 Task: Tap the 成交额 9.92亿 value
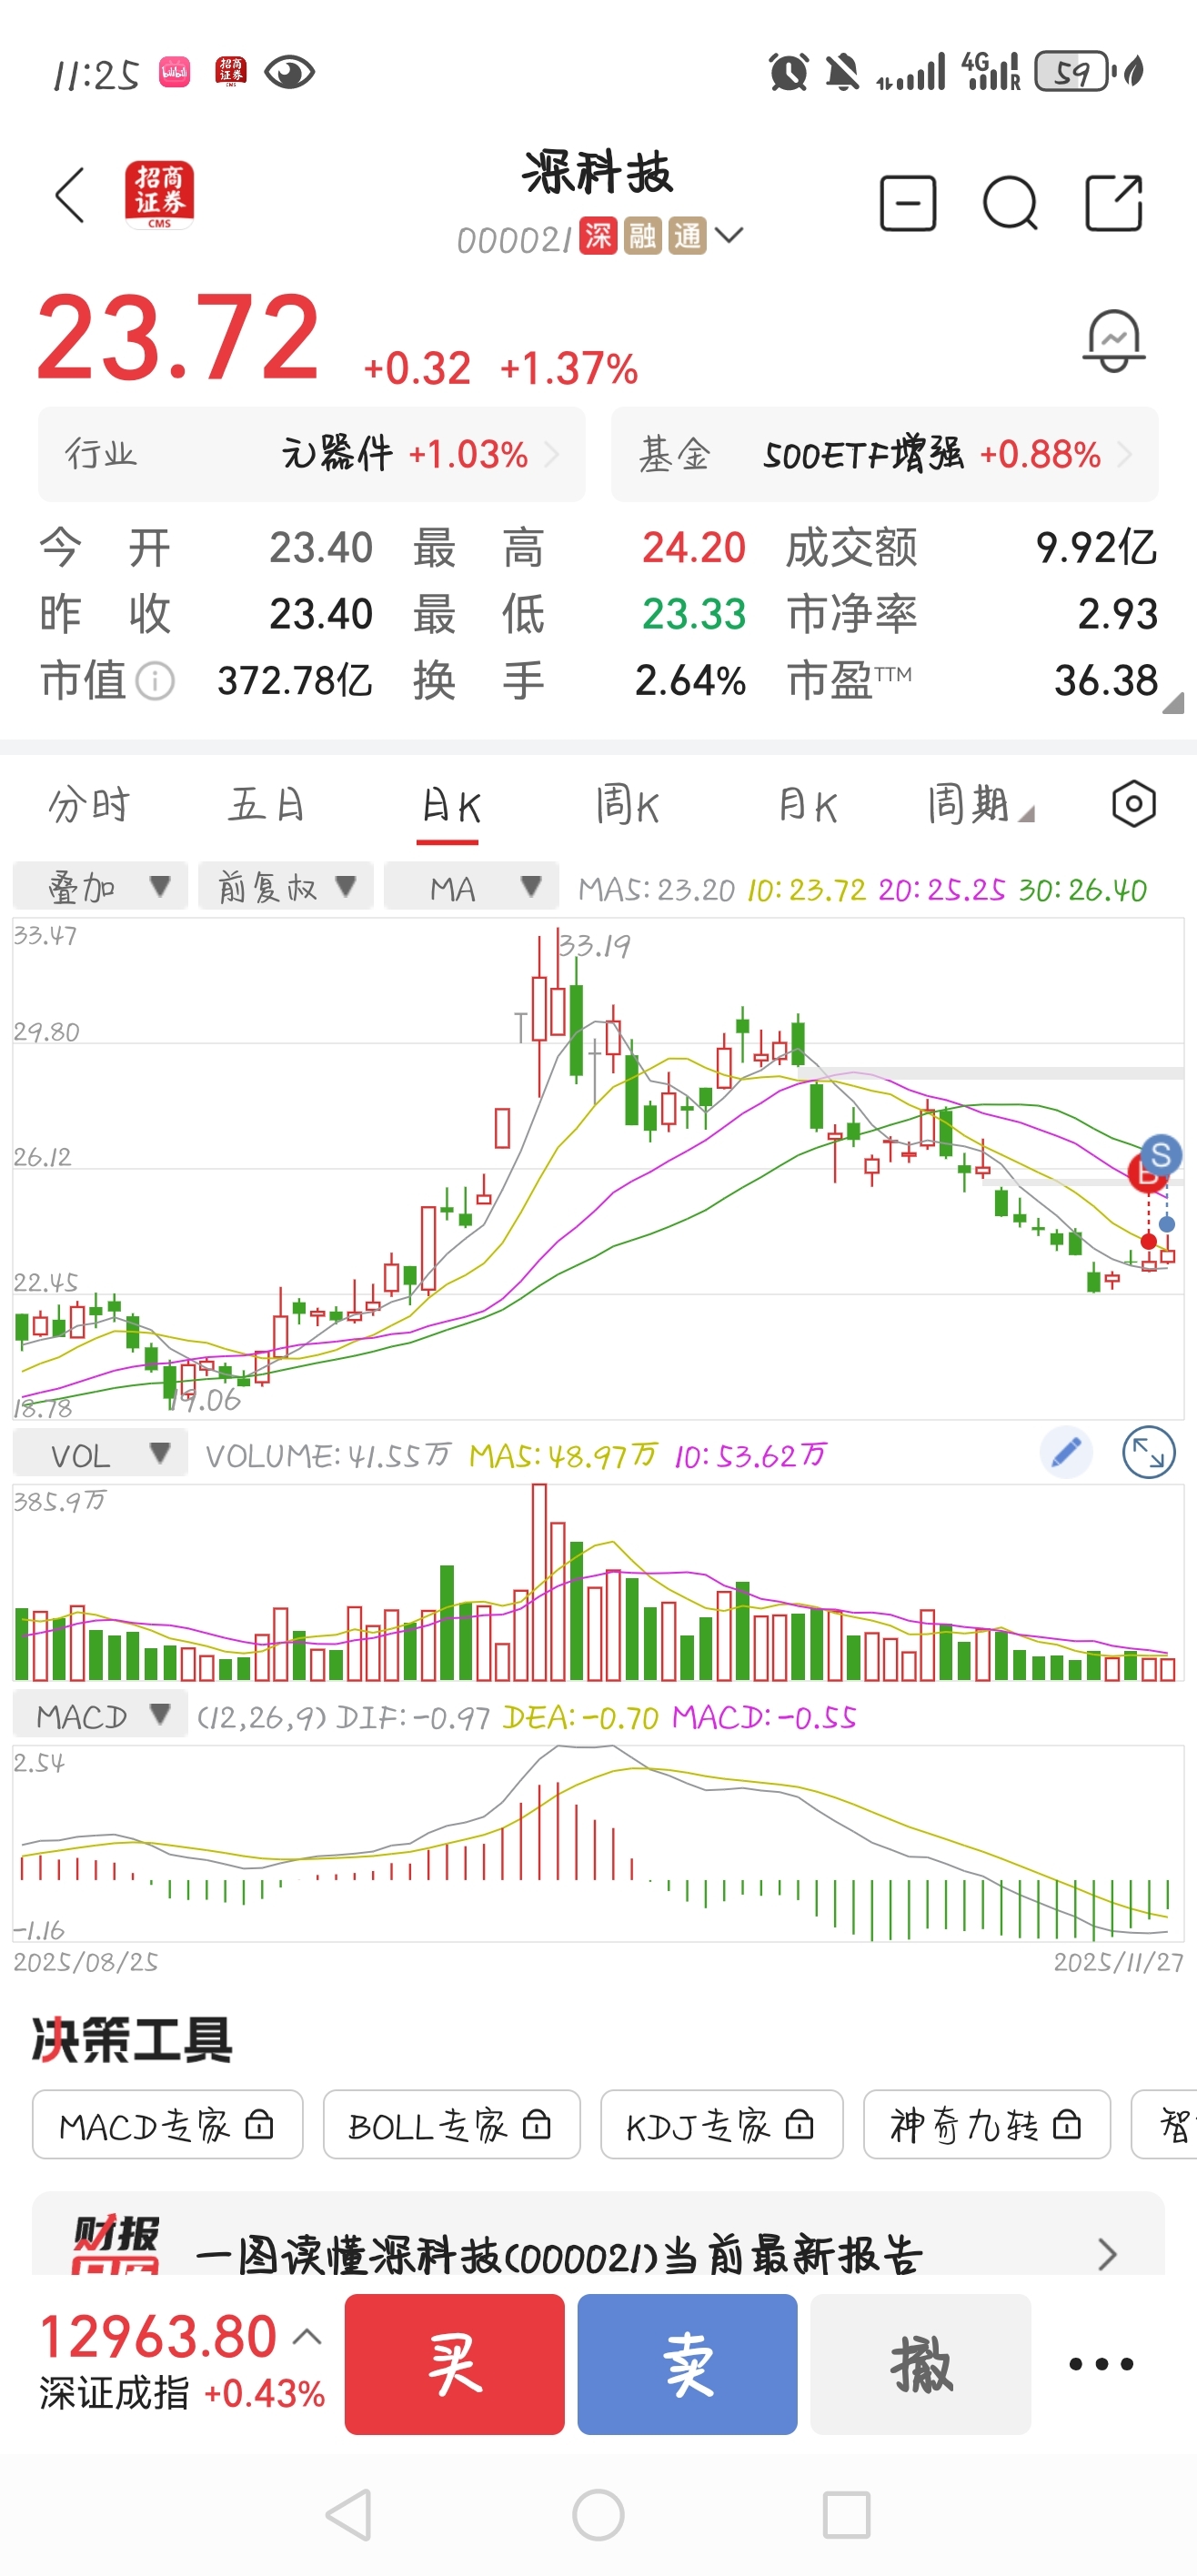pyautogui.click(x=1096, y=548)
